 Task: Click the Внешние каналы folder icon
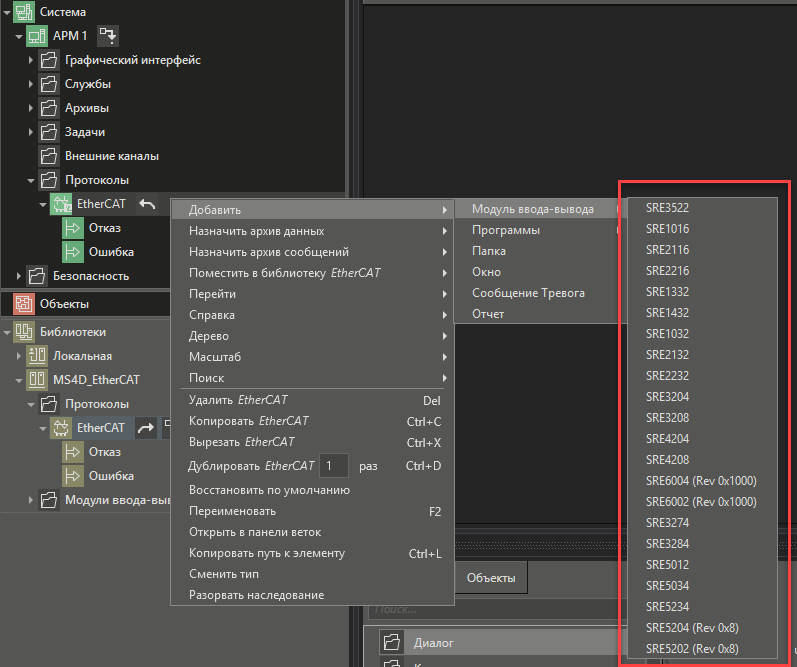click(49, 156)
